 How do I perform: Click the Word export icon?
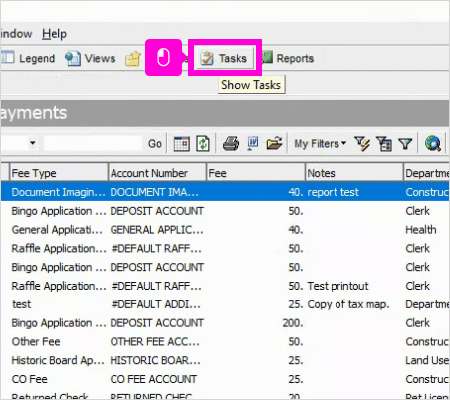pos(253,144)
